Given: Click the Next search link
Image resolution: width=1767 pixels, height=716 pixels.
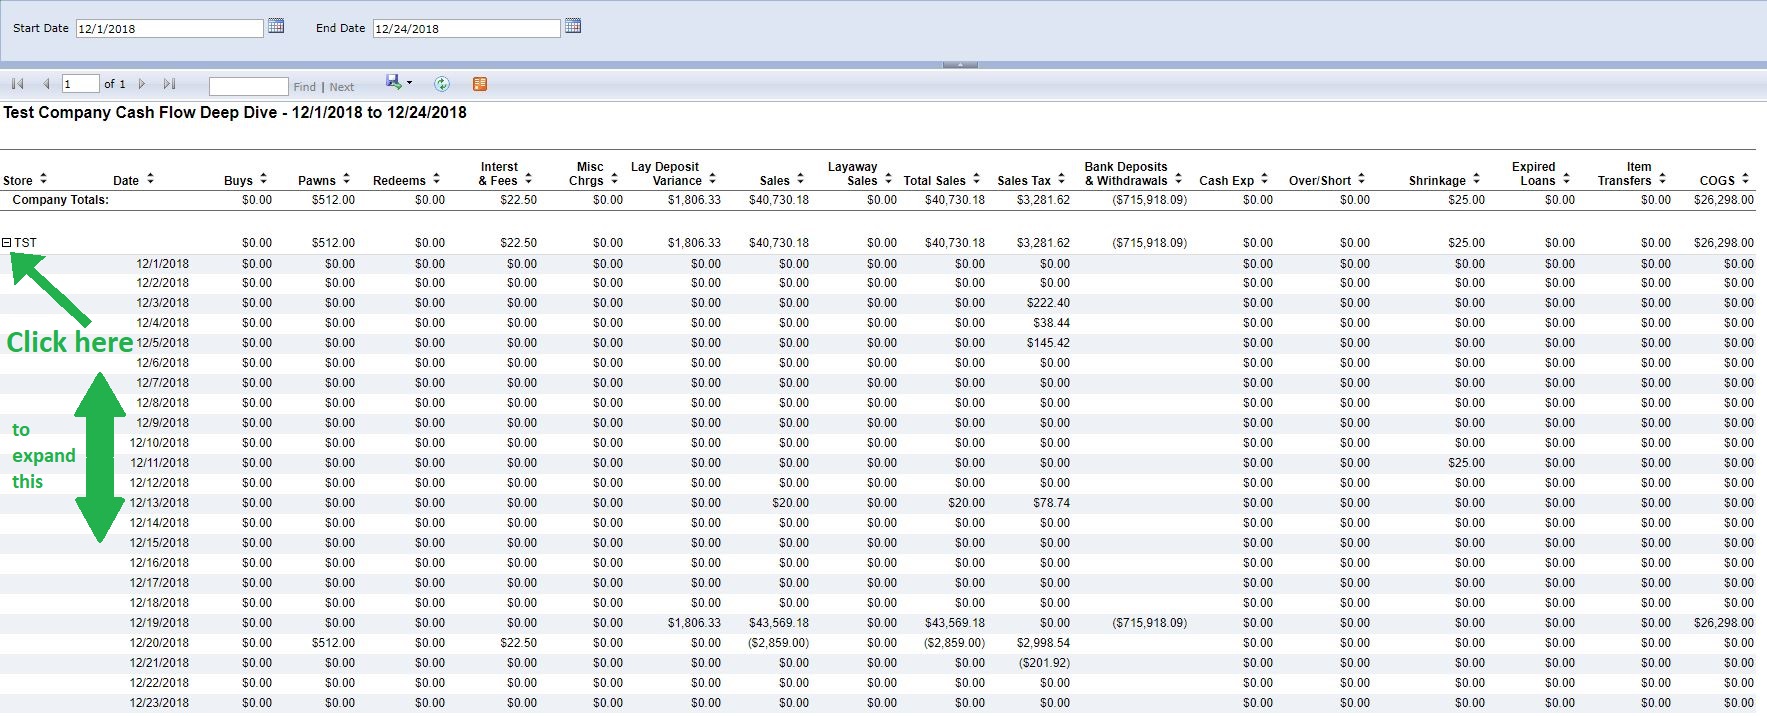Looking at the screenshot, I should [x=342, y=87].
